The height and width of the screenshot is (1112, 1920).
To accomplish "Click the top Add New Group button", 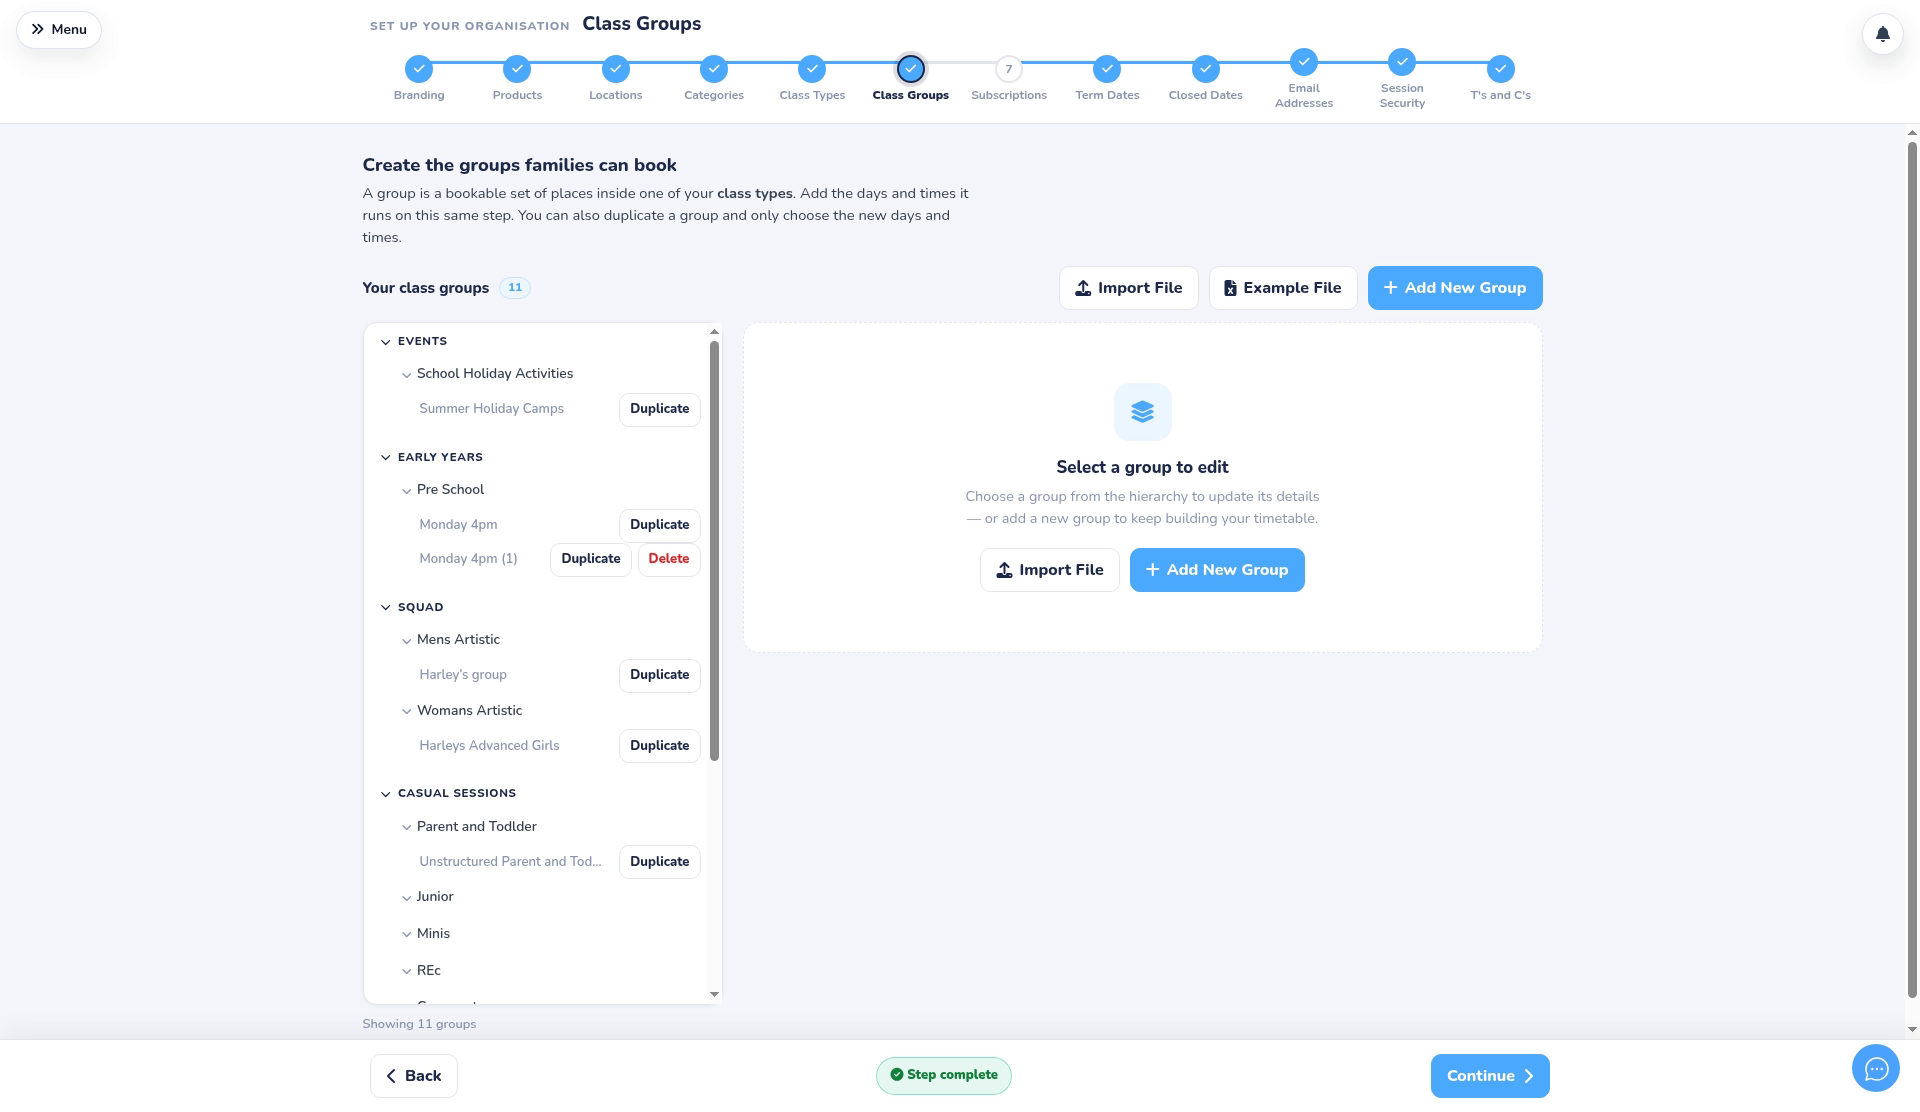I will tap(1455, 288).
